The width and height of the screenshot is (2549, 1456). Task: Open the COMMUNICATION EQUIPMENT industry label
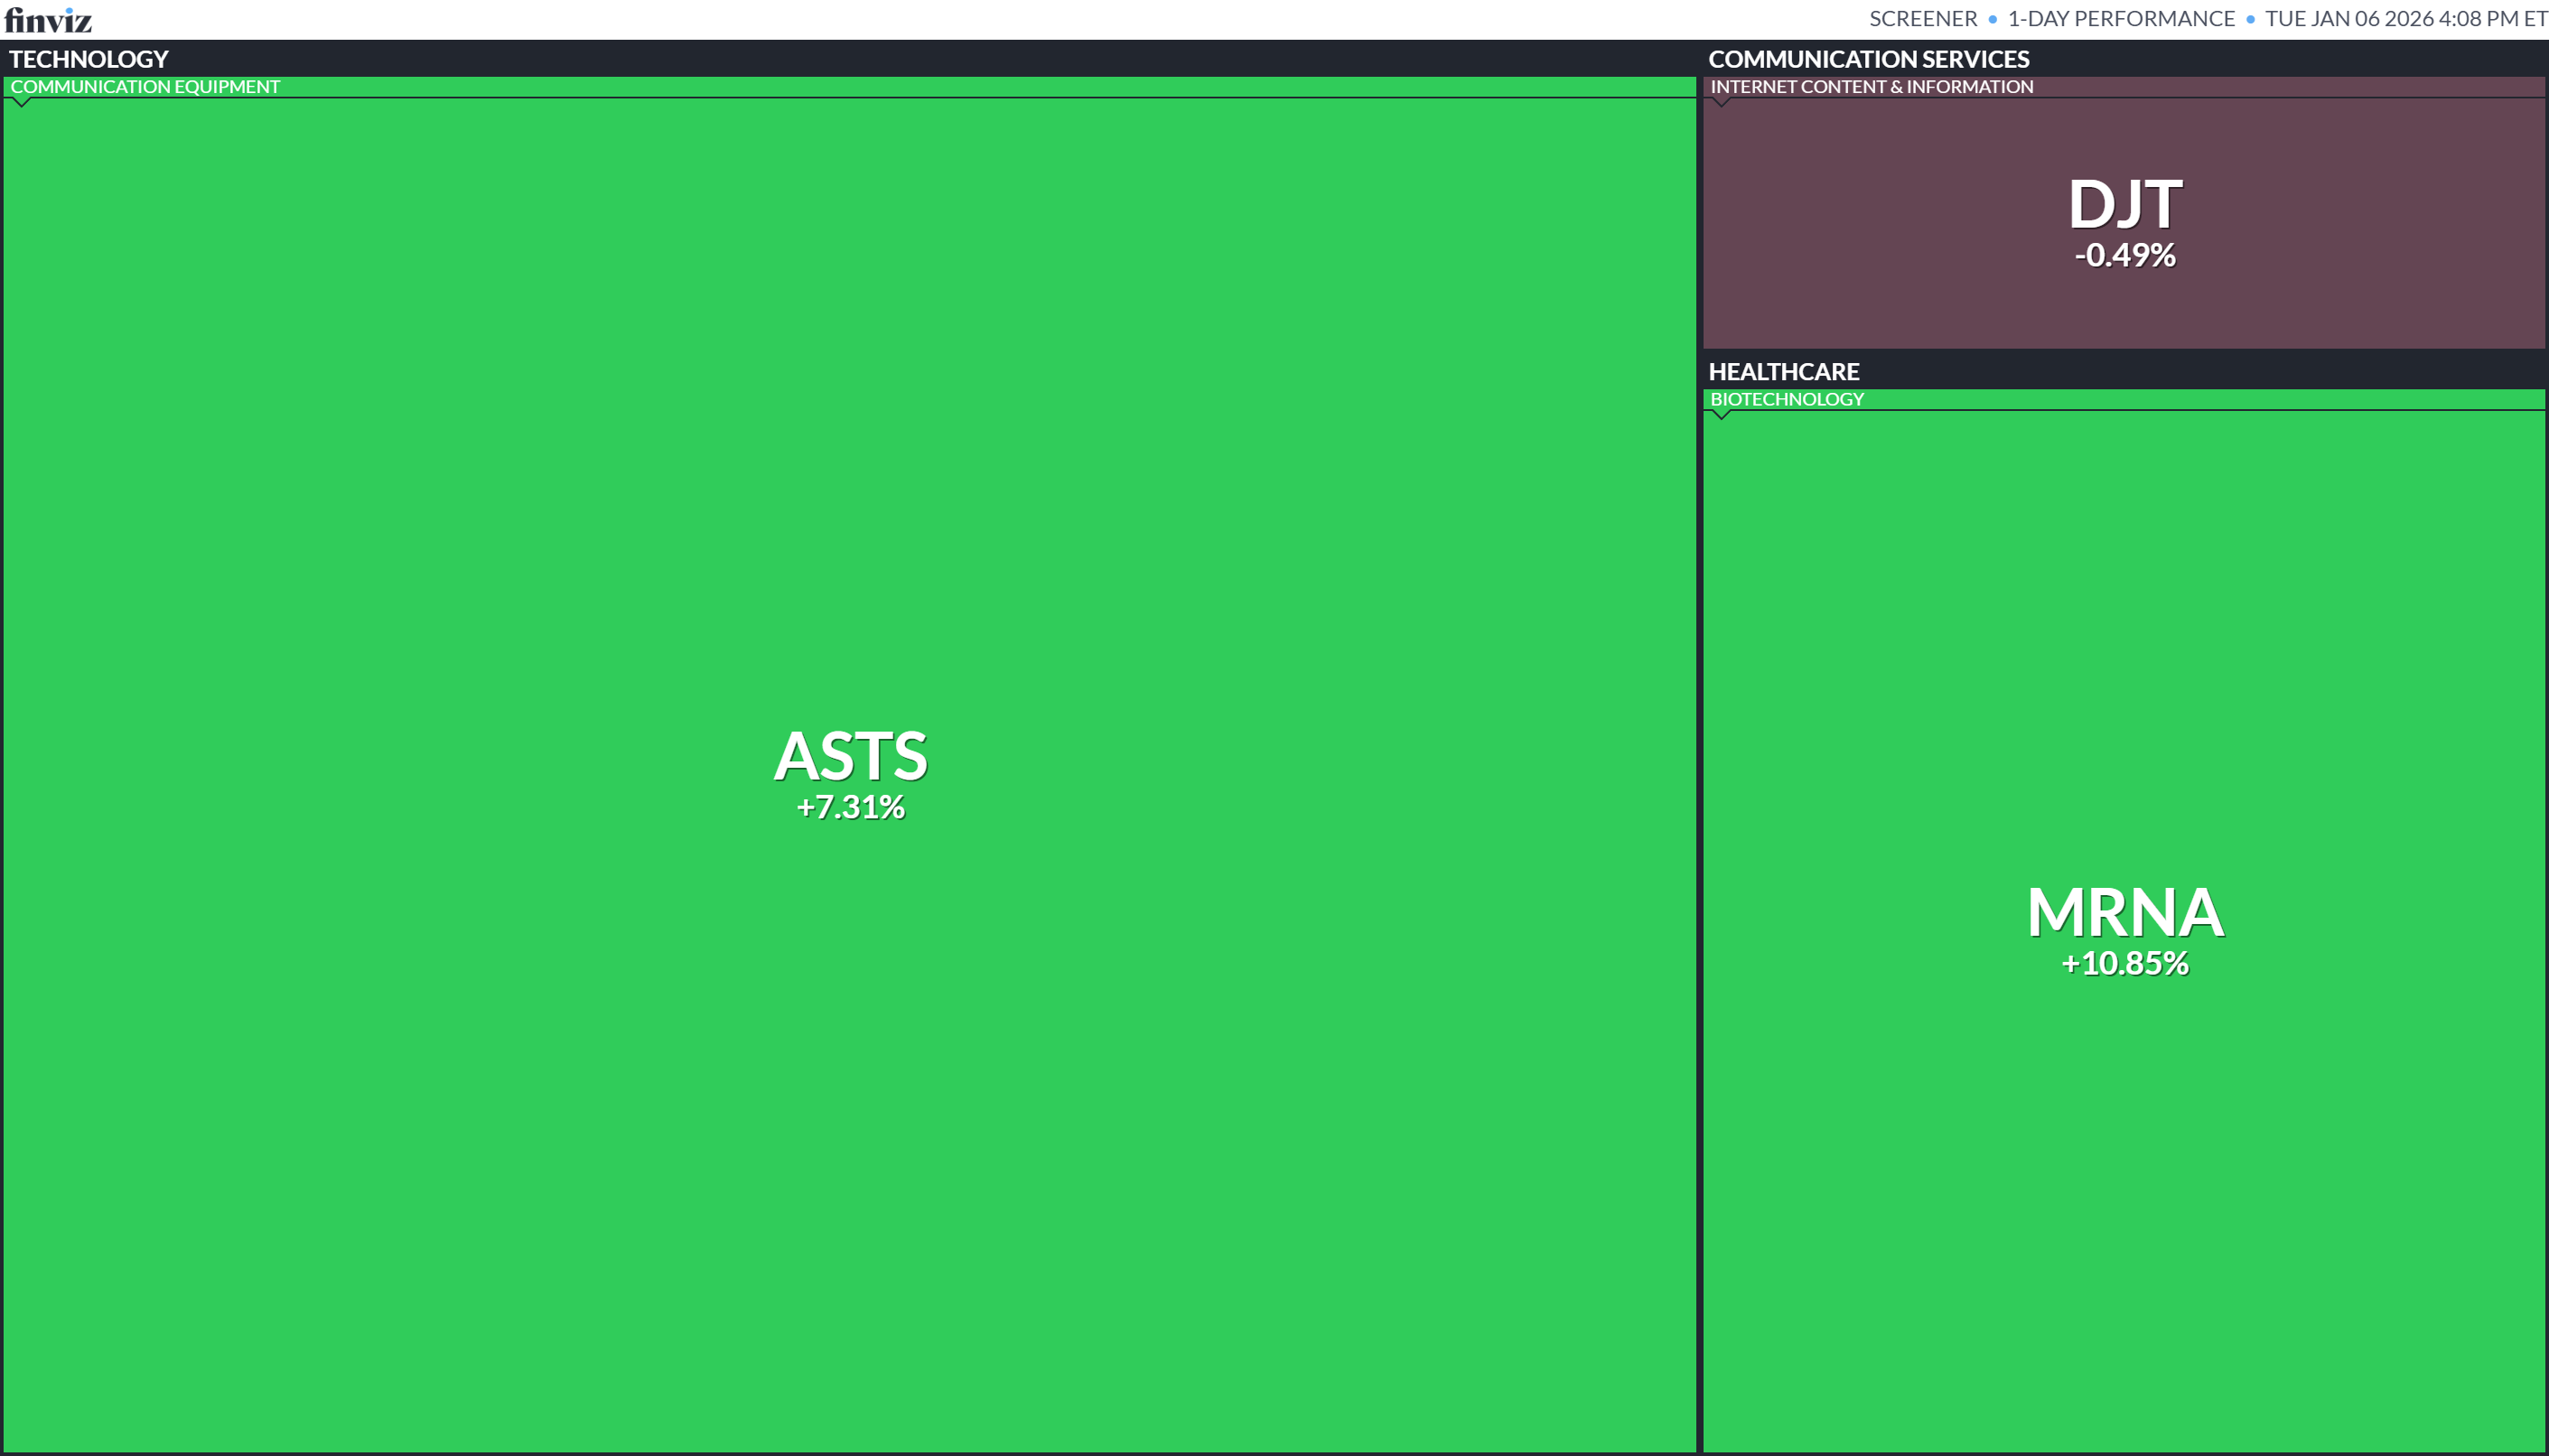click(x=145, y=87)
